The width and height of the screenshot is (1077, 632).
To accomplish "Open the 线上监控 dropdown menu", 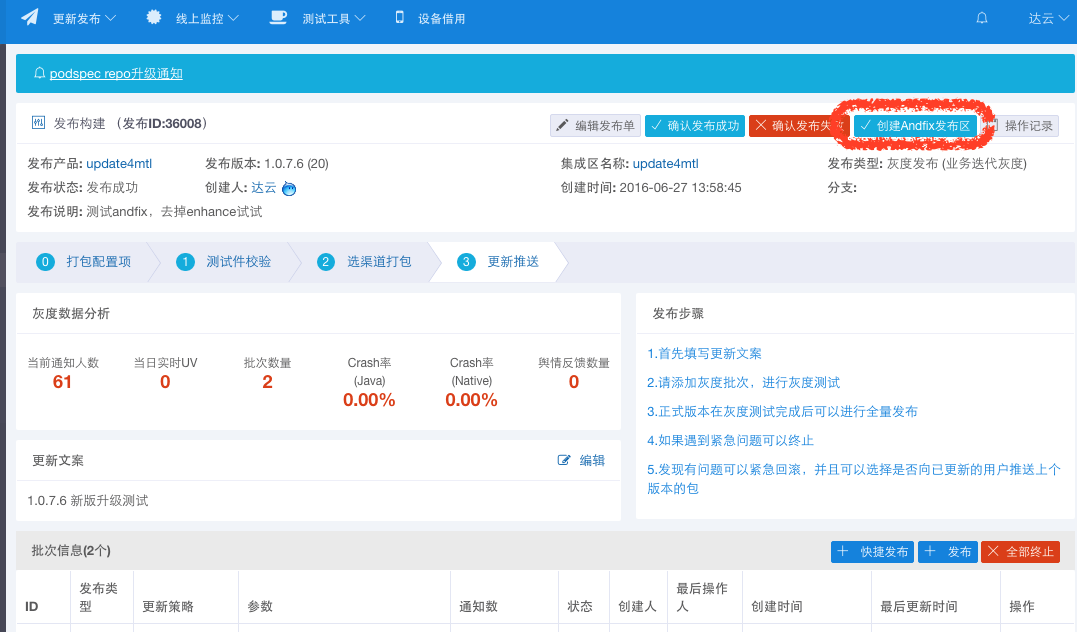I will [x=207, y=19].
